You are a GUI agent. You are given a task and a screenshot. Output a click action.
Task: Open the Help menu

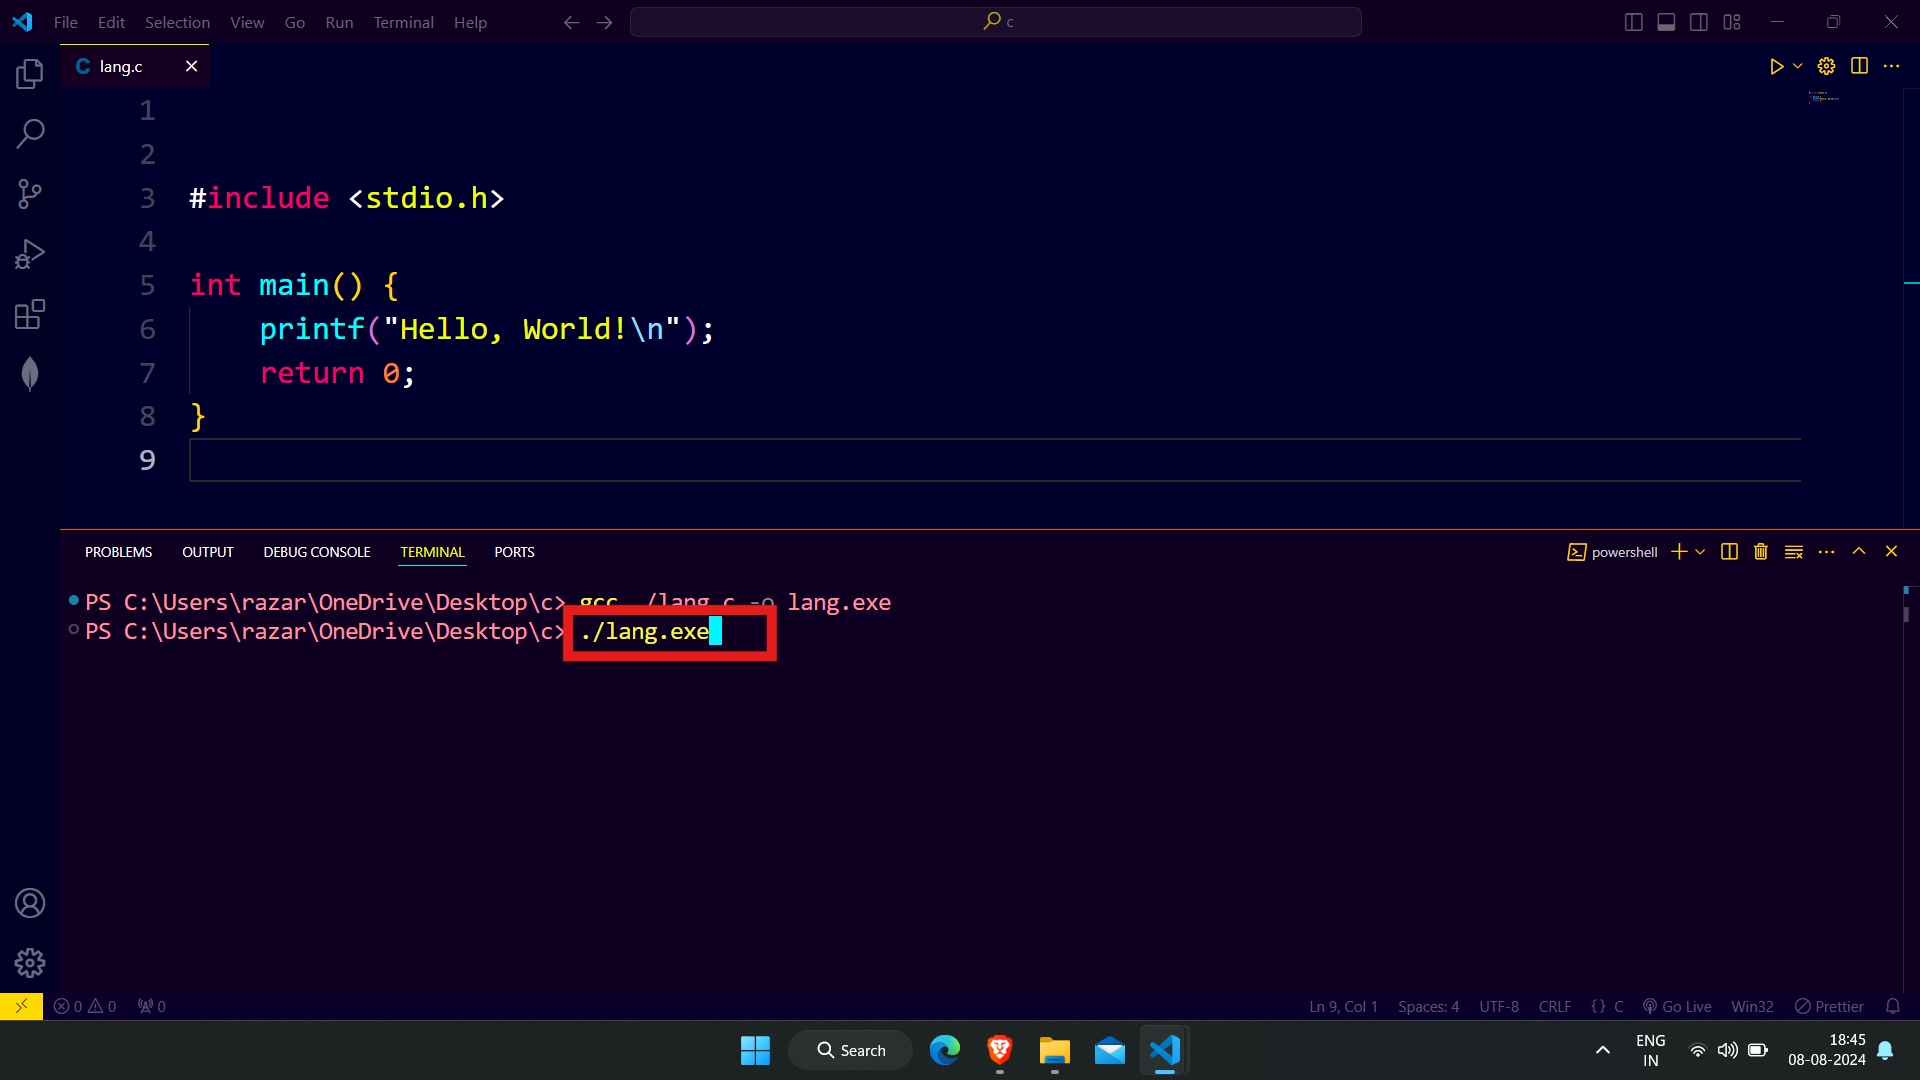470,22
